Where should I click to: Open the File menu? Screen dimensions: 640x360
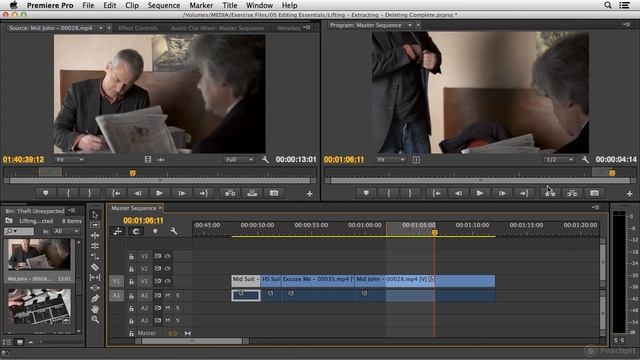(88, 5)
